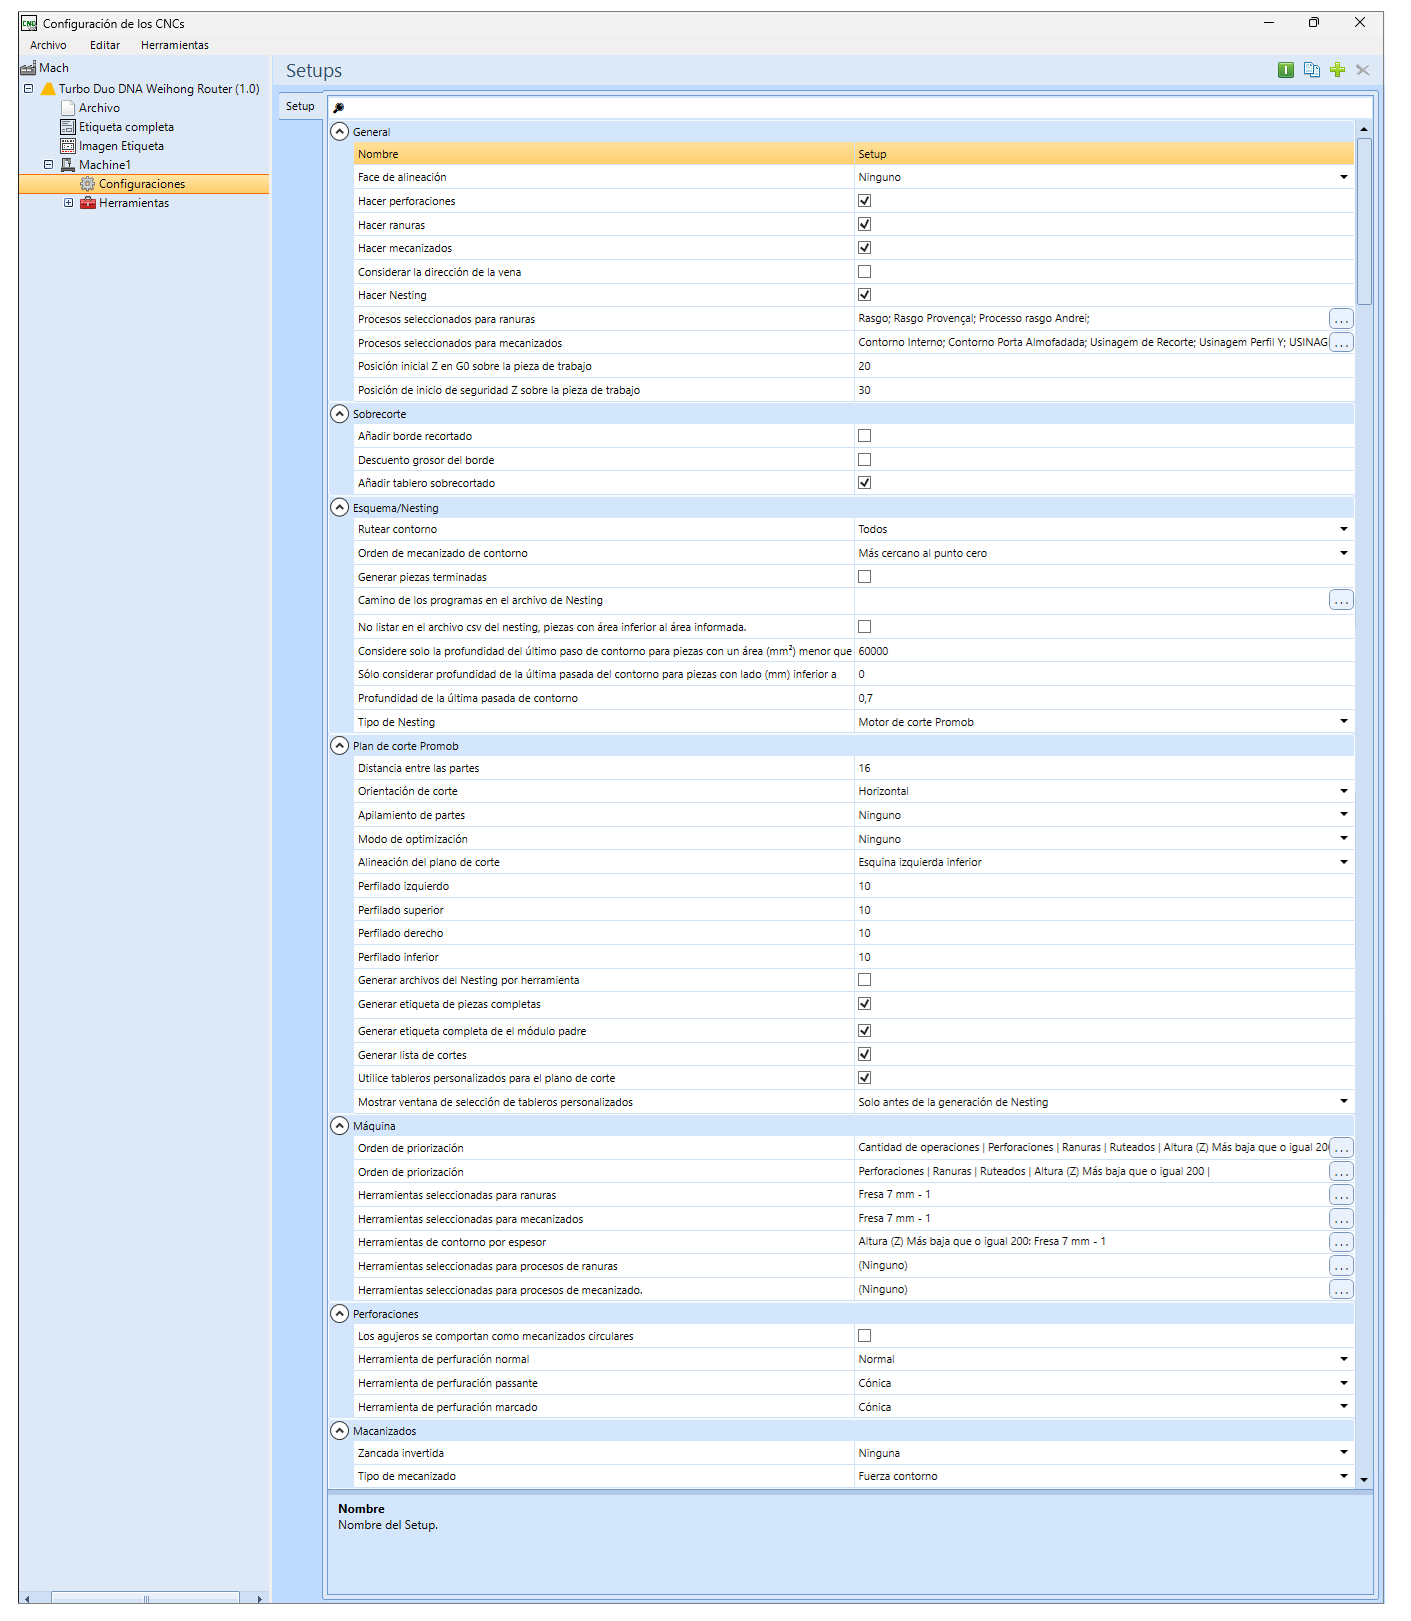
Task: Collapse the Macanizados section
Action: tap(340, 1431)
